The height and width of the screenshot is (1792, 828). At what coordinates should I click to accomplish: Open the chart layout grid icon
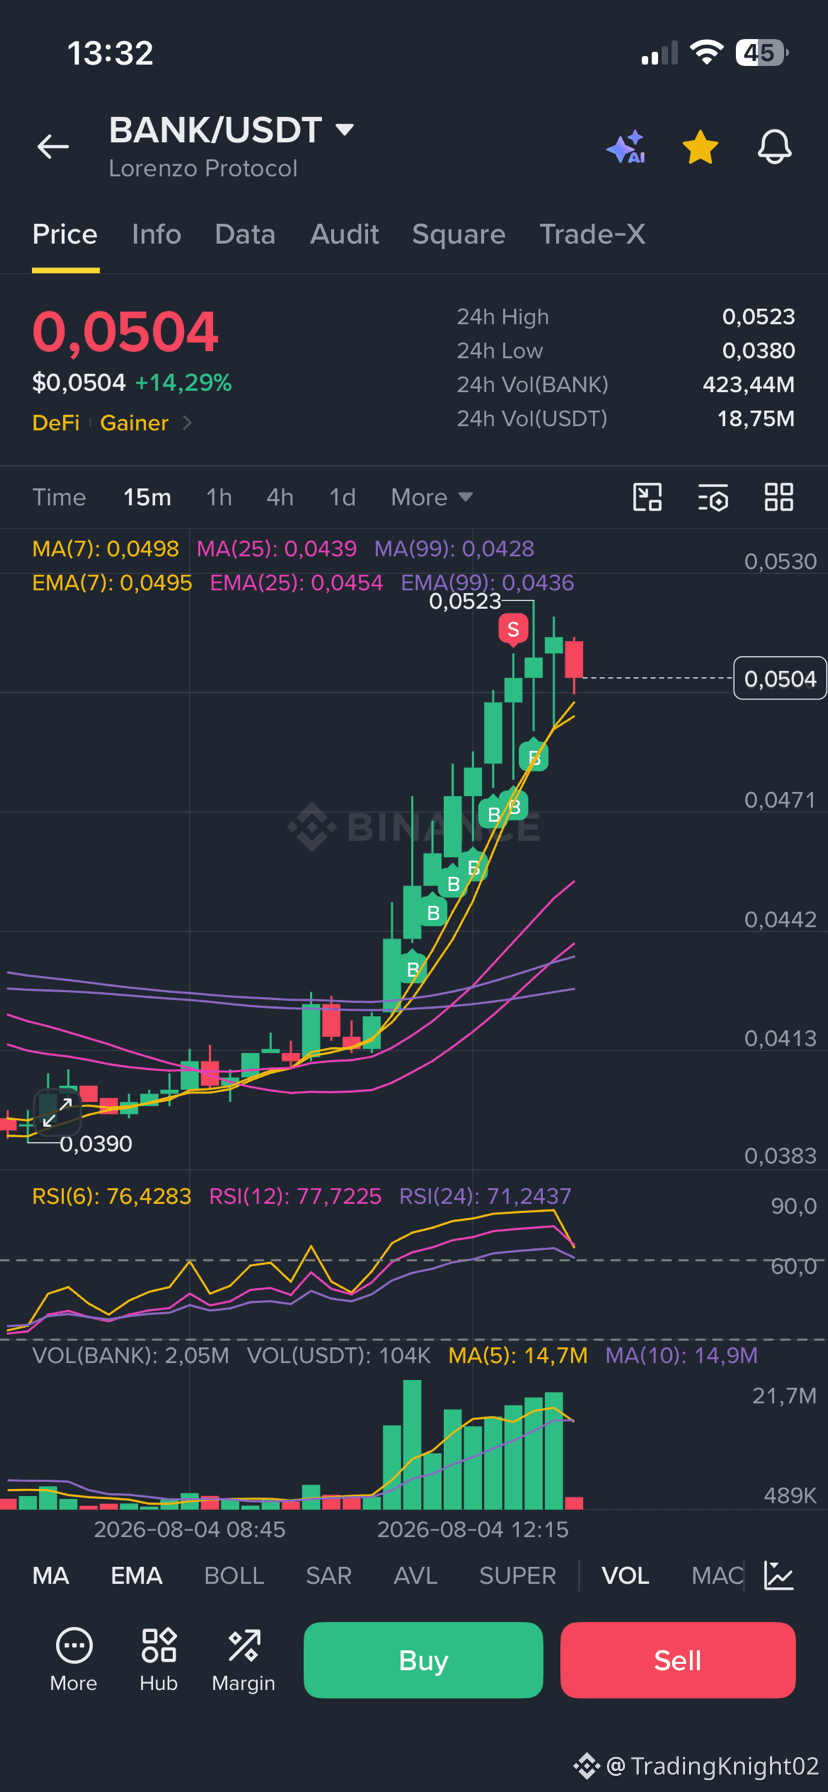(x=779, y=497)
